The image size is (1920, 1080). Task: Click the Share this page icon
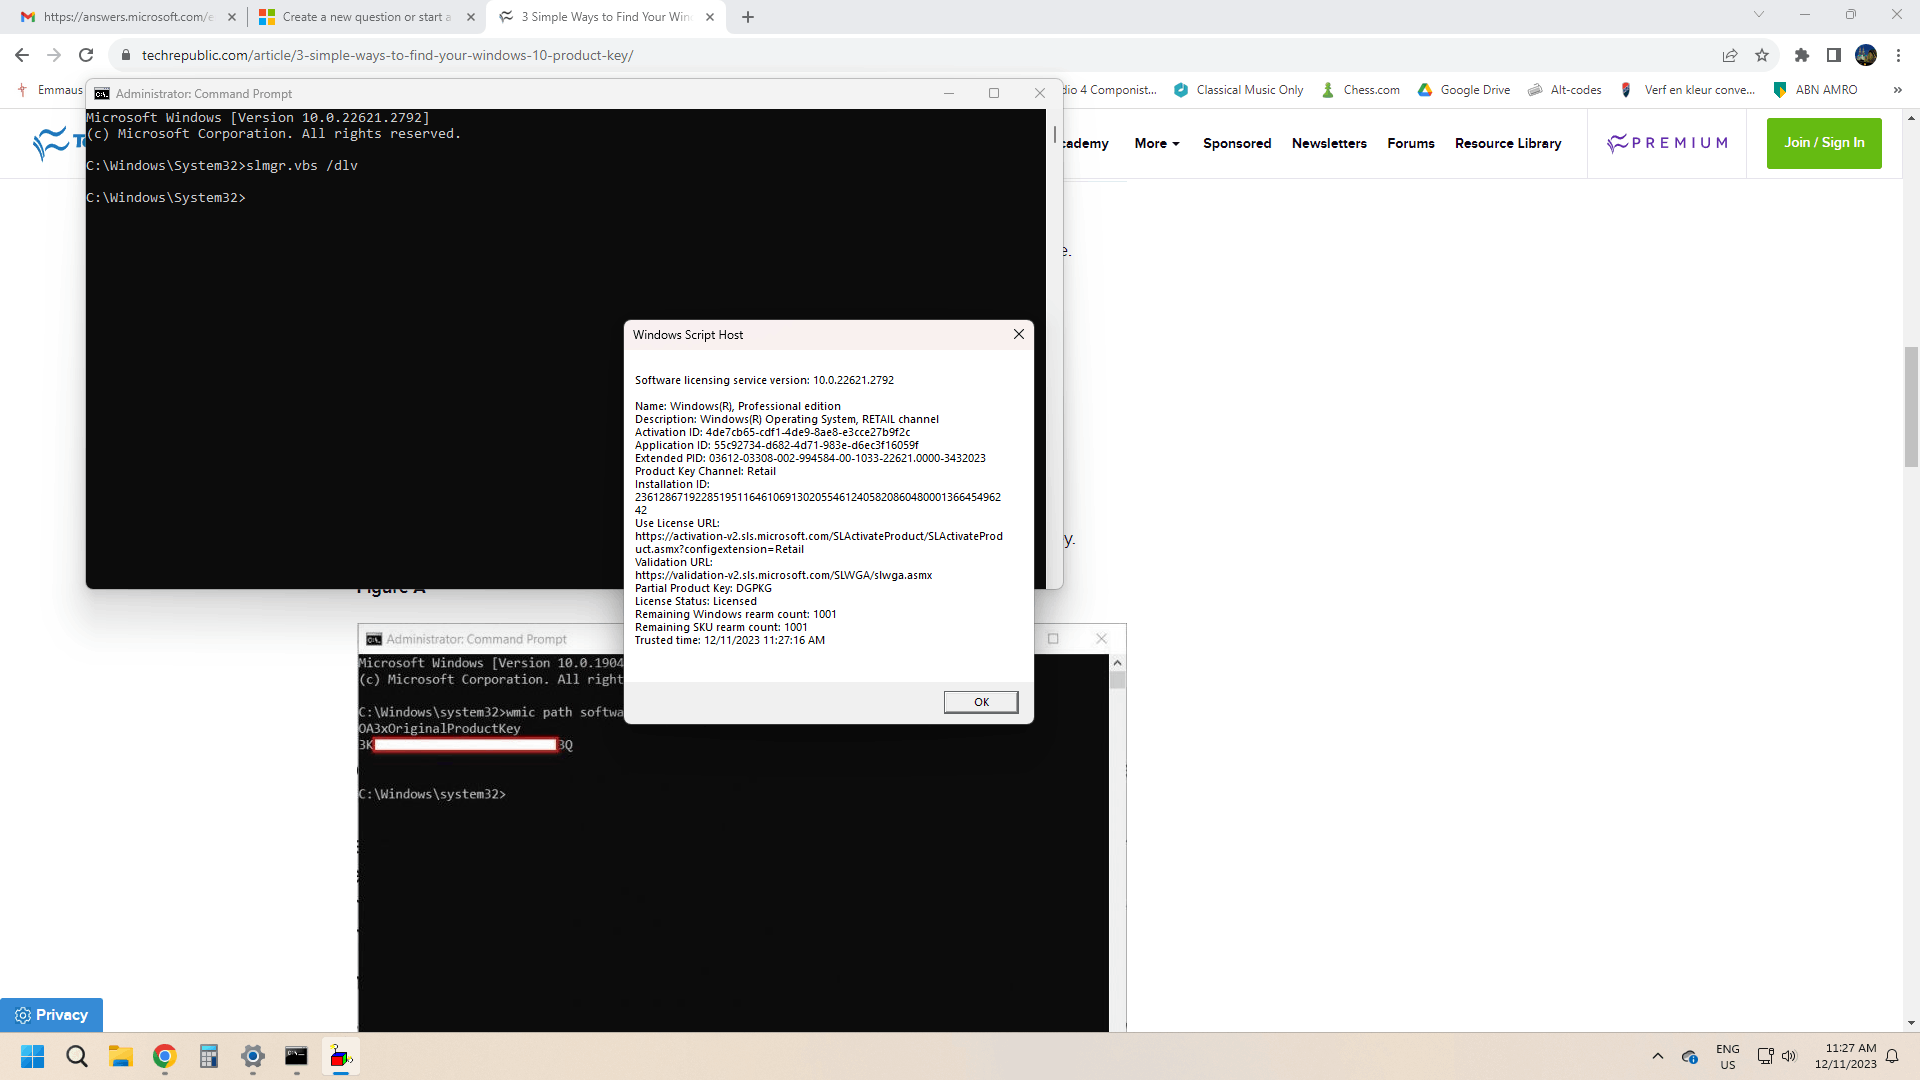[x=1730, y=55]
